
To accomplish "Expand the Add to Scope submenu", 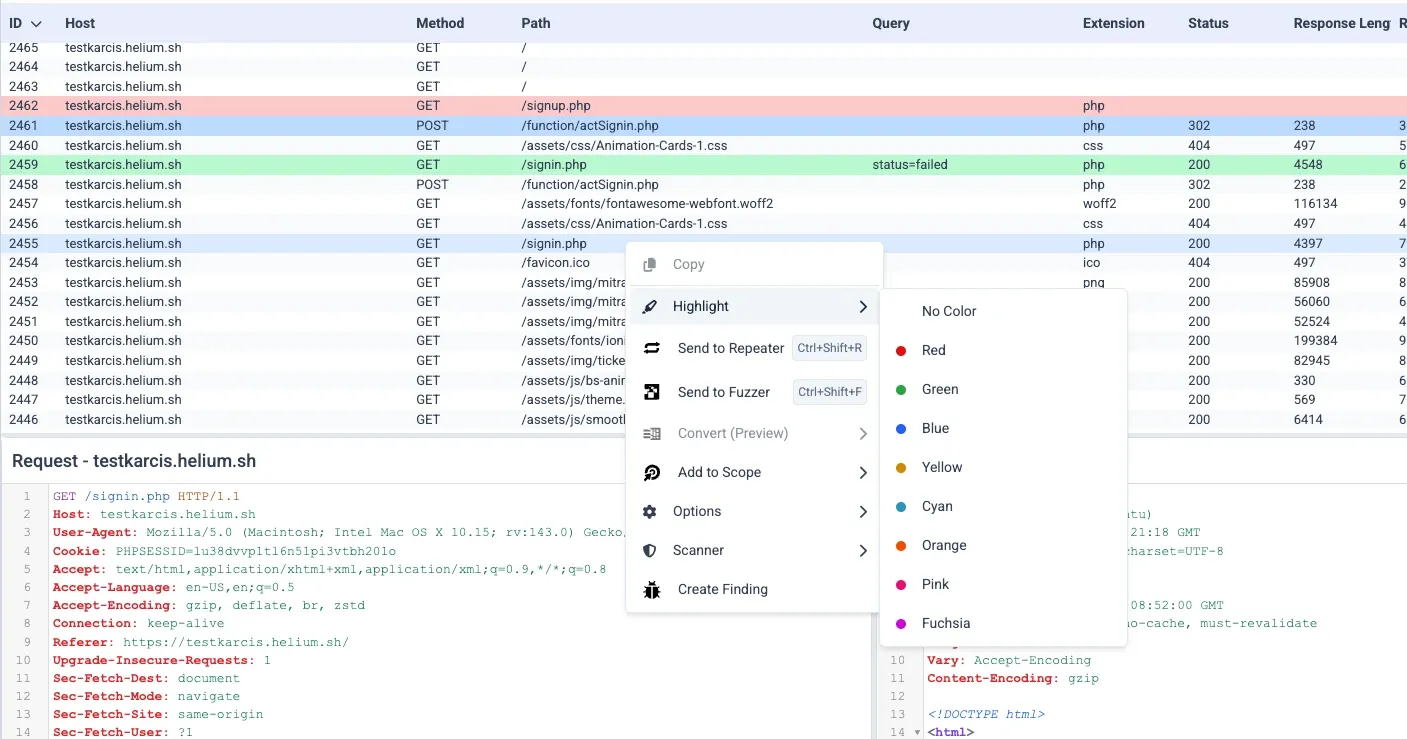I will click(x=862, y=472).
